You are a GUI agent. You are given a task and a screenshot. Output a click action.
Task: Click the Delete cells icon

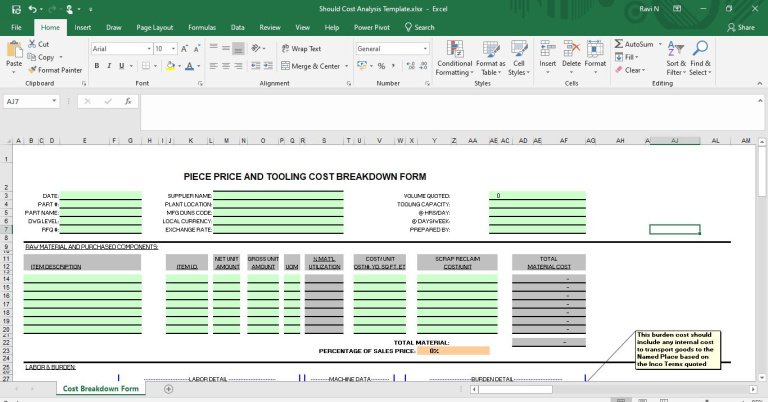click(571, 50)
